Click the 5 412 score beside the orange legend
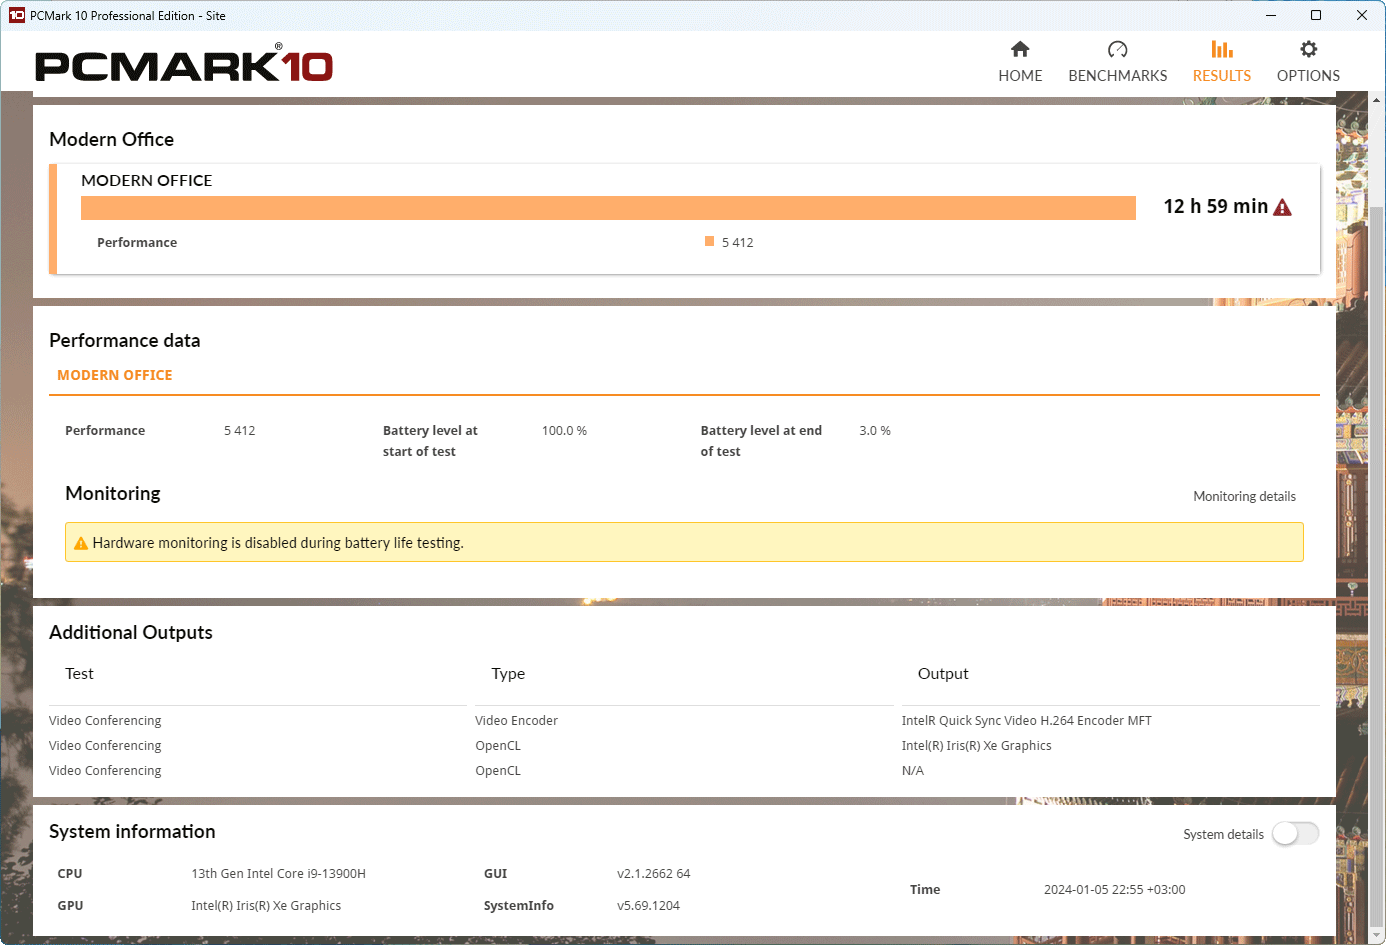Image resolution: width=1386 pixels, height=945 pixels. [x=738, y=242]
